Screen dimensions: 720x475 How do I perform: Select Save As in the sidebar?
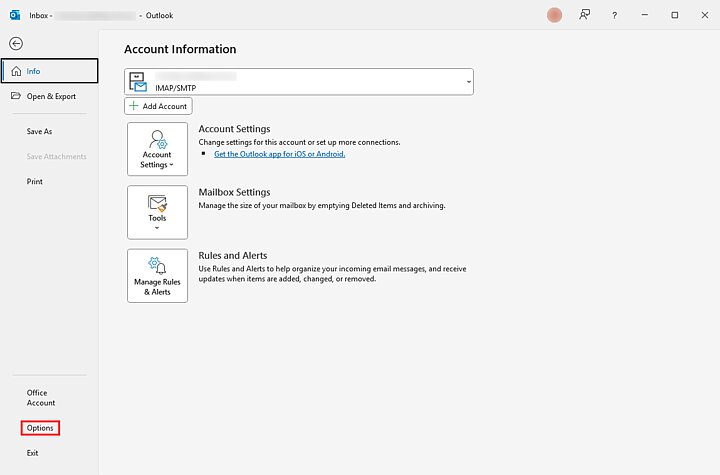pyautogui.click(x=39, y=131)
